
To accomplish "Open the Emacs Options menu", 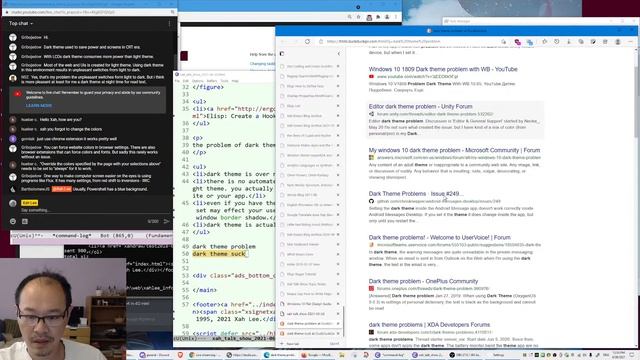I will point(198,81).
